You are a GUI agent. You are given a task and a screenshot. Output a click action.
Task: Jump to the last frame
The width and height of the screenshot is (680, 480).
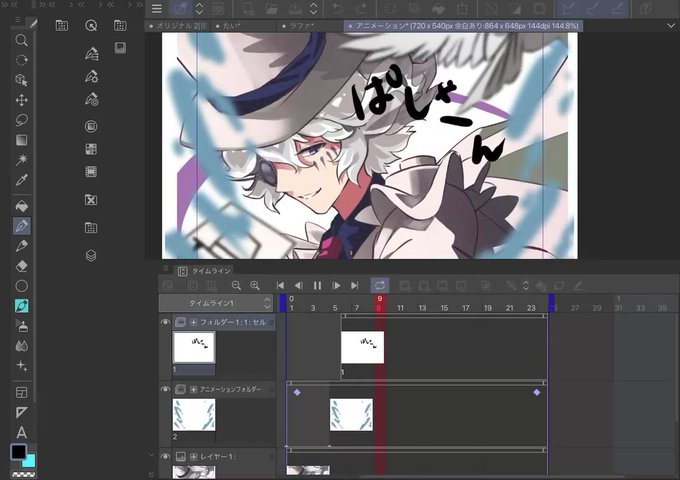355,285
